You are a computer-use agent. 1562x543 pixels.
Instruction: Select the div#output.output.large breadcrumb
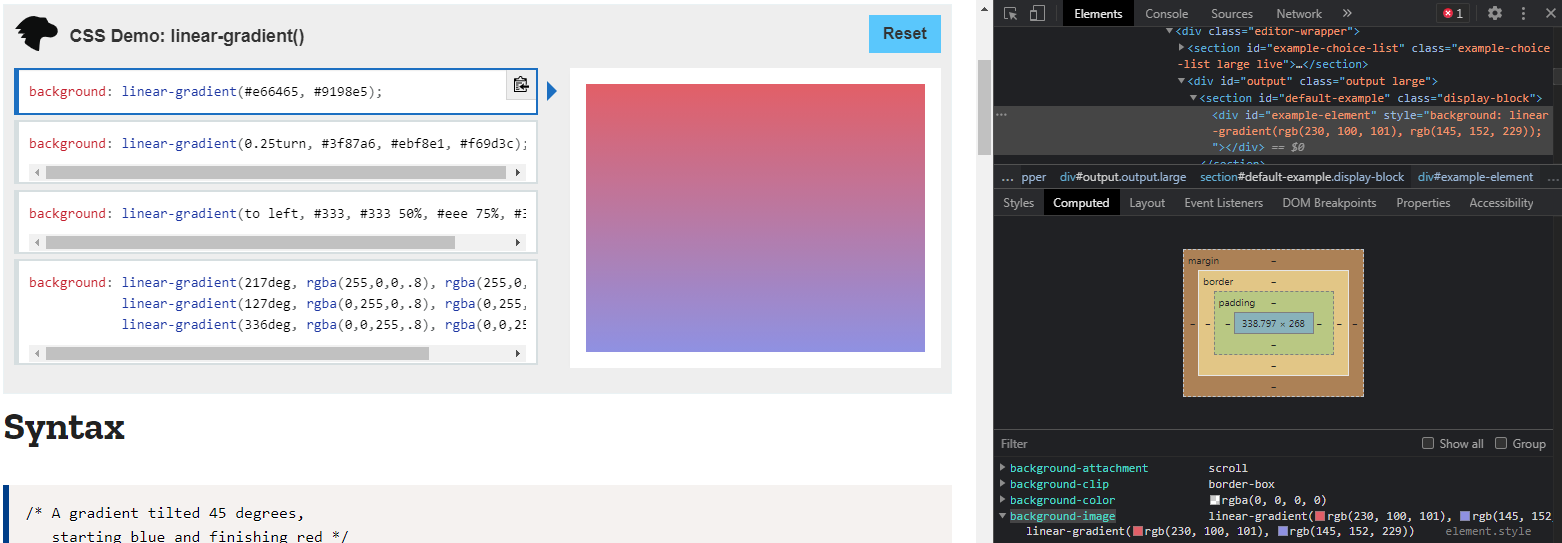(x=1123, y=177)
